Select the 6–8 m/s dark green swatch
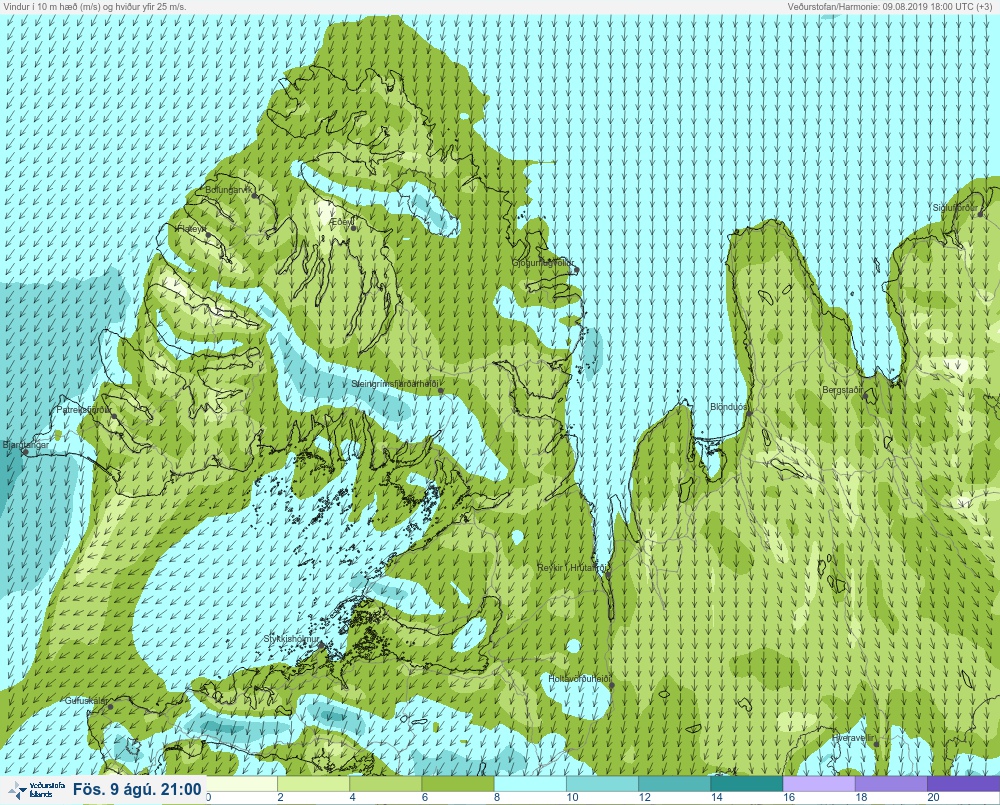Screen dimensions: 1000x805 (458, 784)
